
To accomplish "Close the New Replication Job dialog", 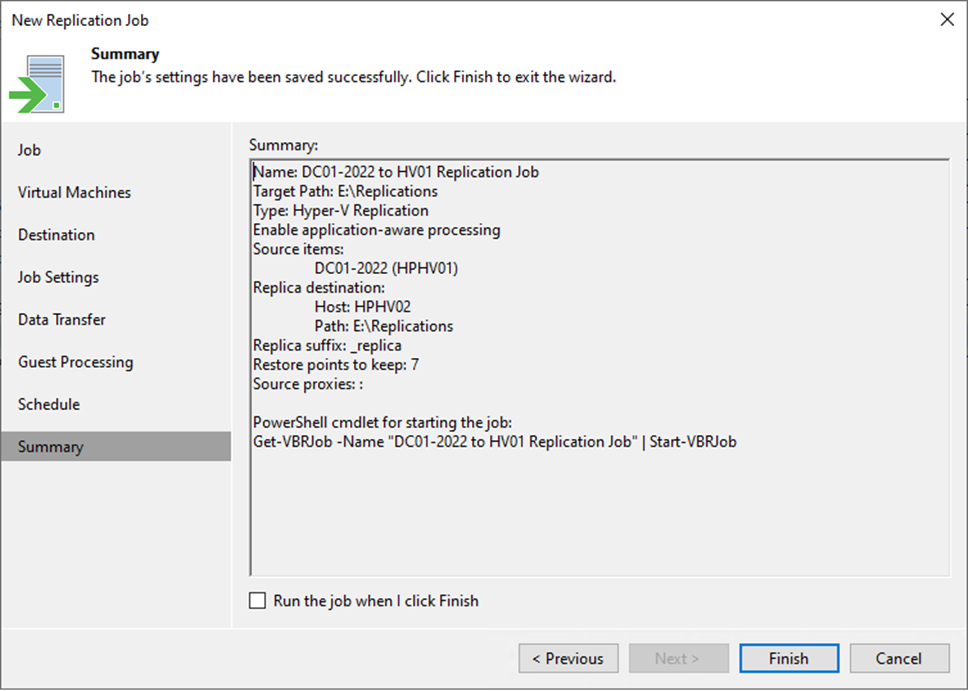I will coord(945,19).
